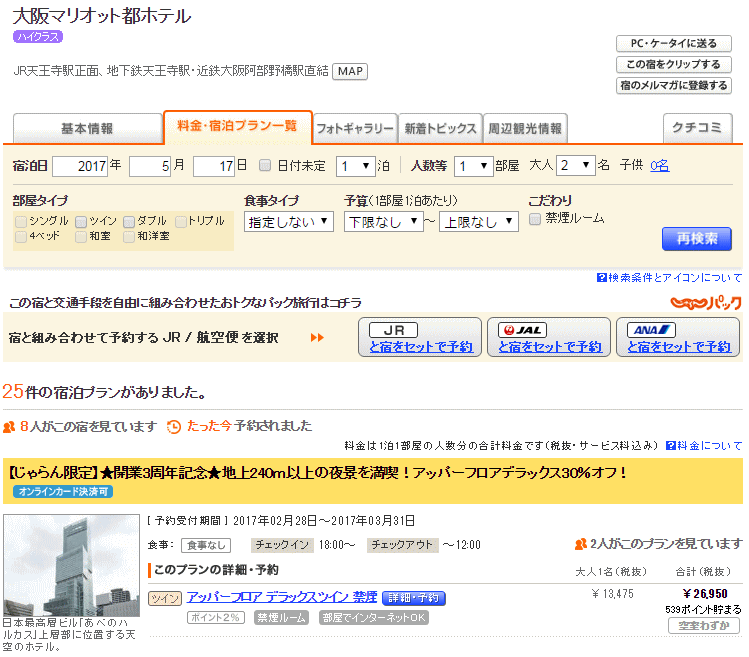Check the 和洋室 room type
This screenshot has height=657, width=749.
point(129,237)
